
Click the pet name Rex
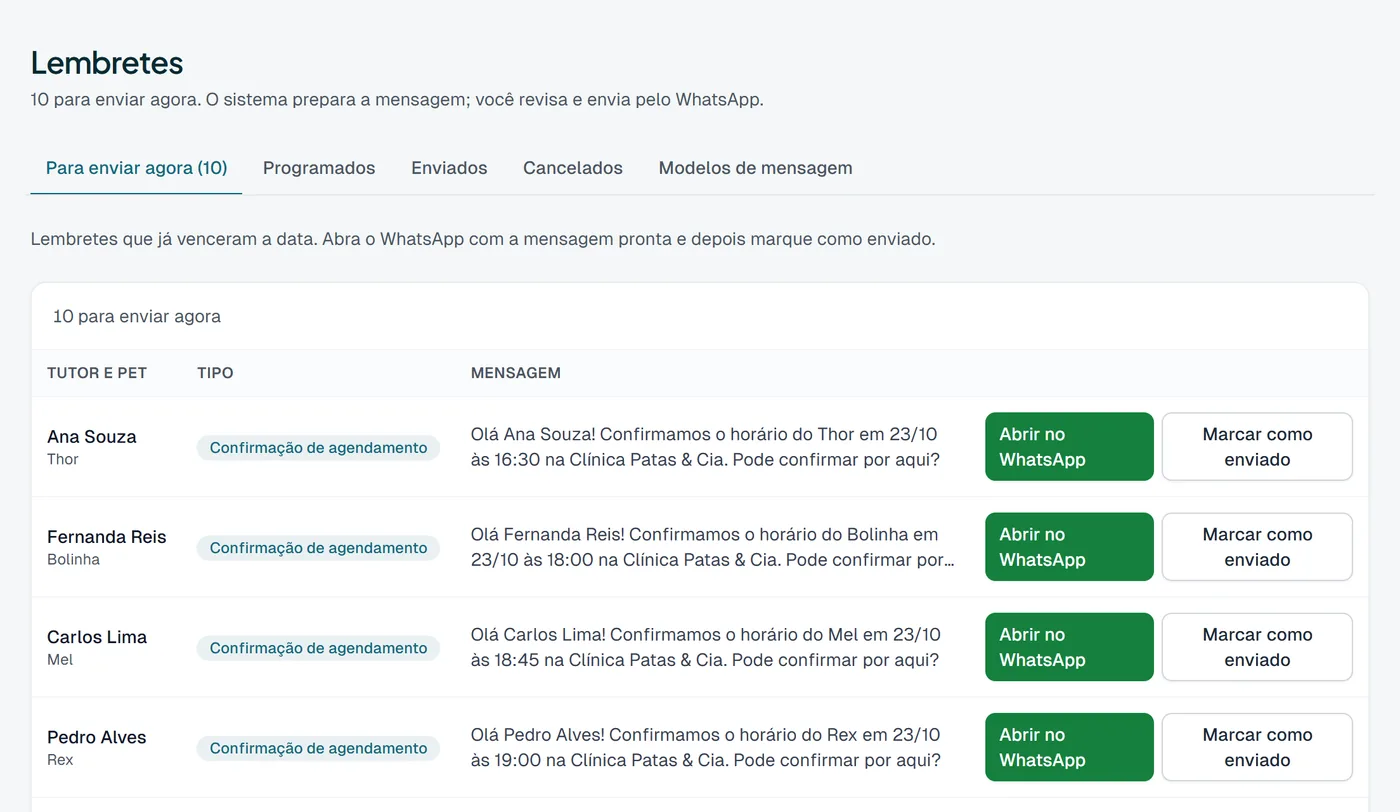[60, 760]
